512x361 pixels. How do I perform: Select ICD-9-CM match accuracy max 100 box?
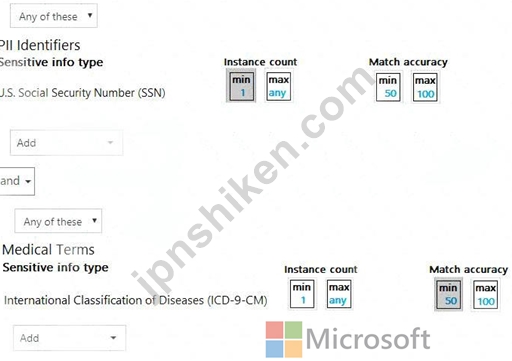point(486,294)
